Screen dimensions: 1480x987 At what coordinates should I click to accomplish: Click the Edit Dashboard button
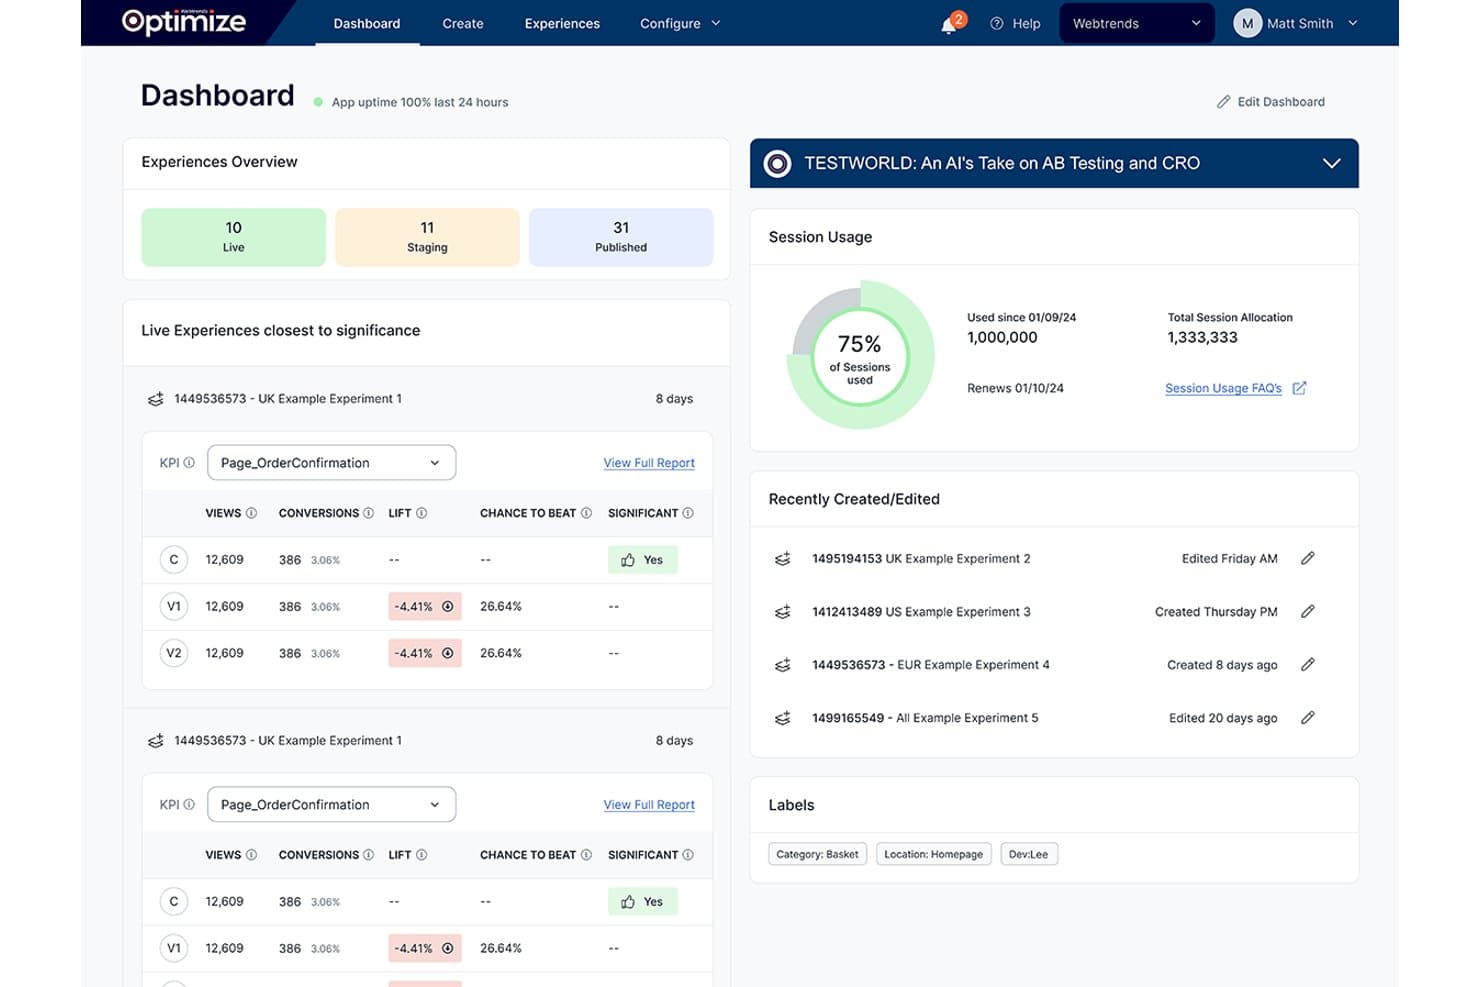(1271, 101)
